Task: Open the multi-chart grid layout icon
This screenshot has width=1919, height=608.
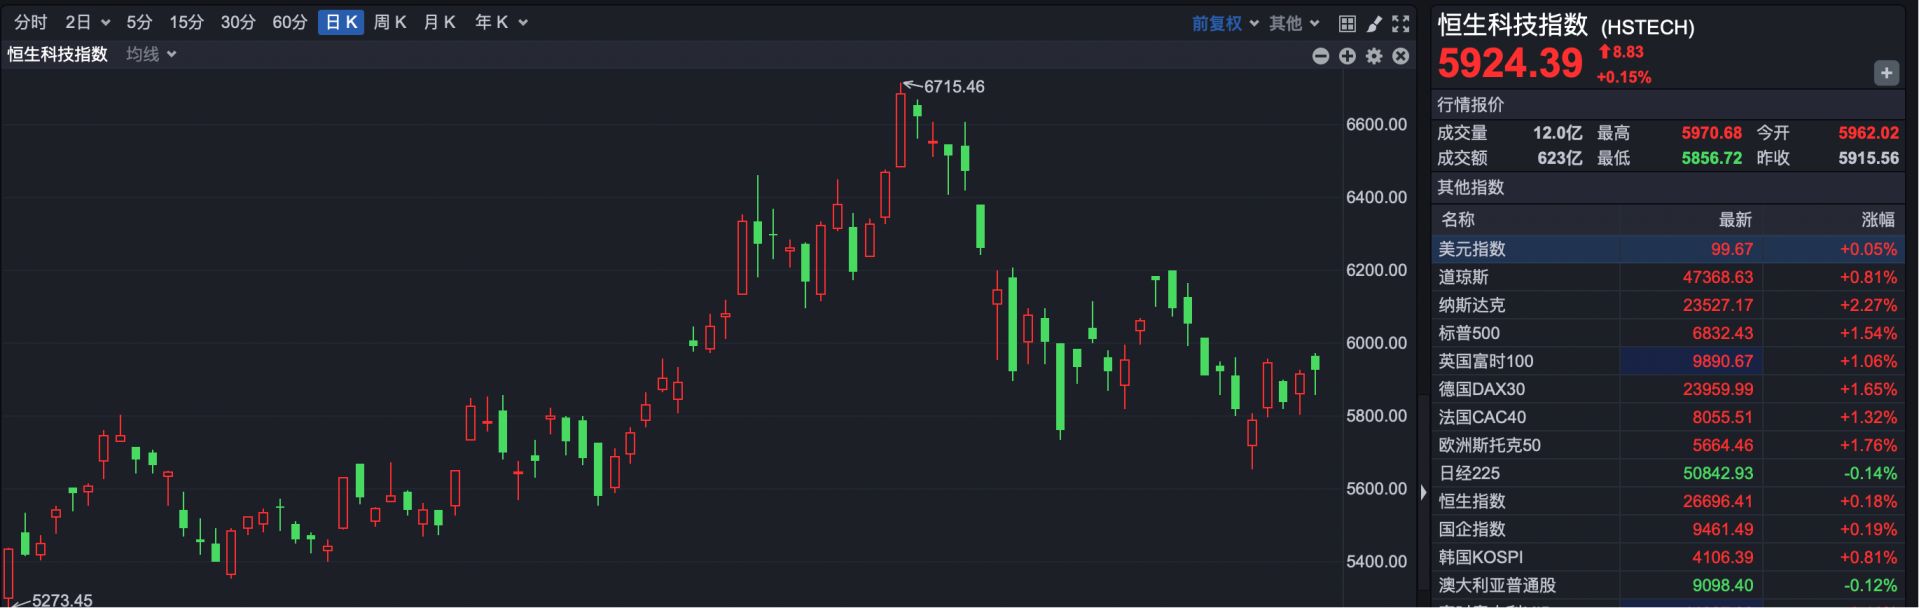Action: [x=1347, y=23]
